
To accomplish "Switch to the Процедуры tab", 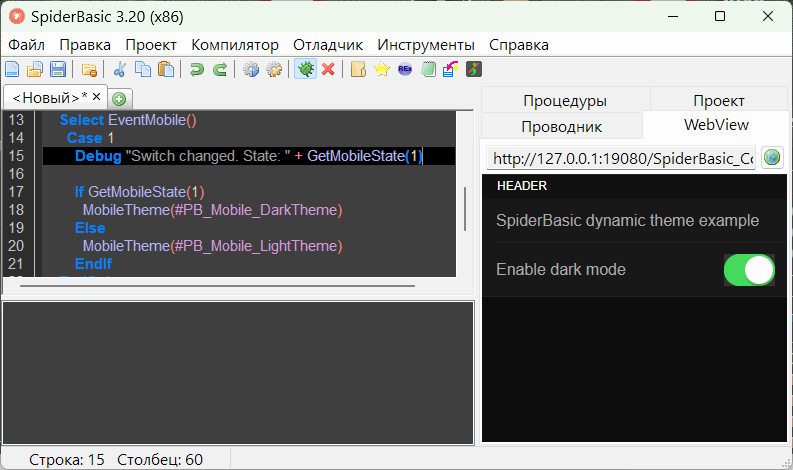I will click(x=565, y=100).
